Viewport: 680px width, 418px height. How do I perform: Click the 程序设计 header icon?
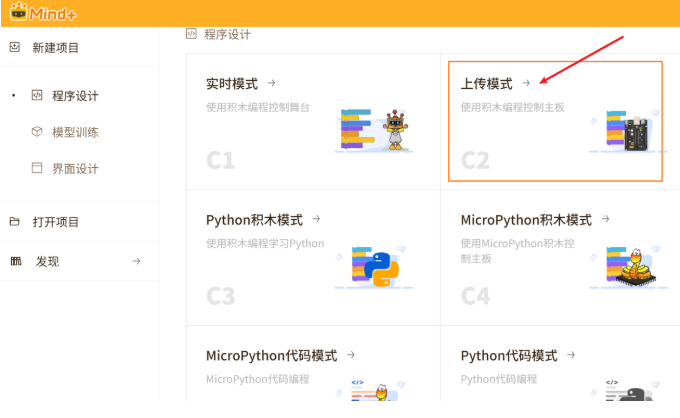coord(191,34)
